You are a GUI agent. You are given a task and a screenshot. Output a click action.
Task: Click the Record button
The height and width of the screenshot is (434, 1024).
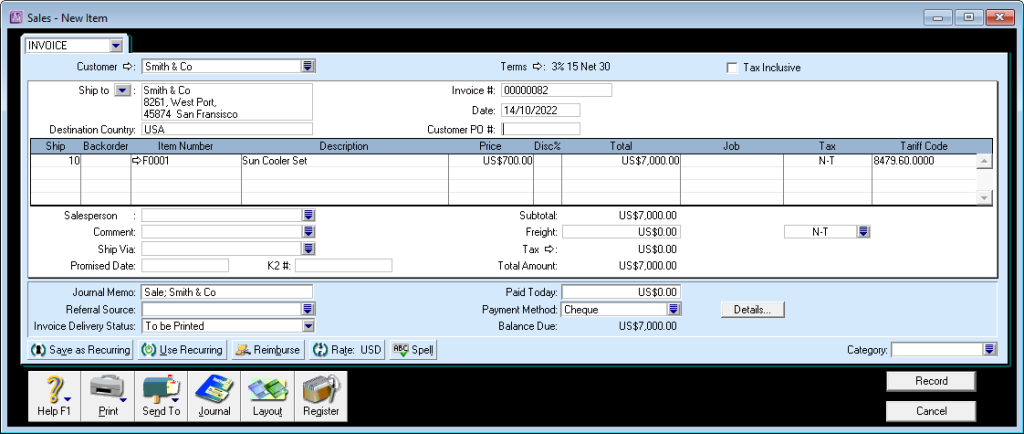[930, 381]
